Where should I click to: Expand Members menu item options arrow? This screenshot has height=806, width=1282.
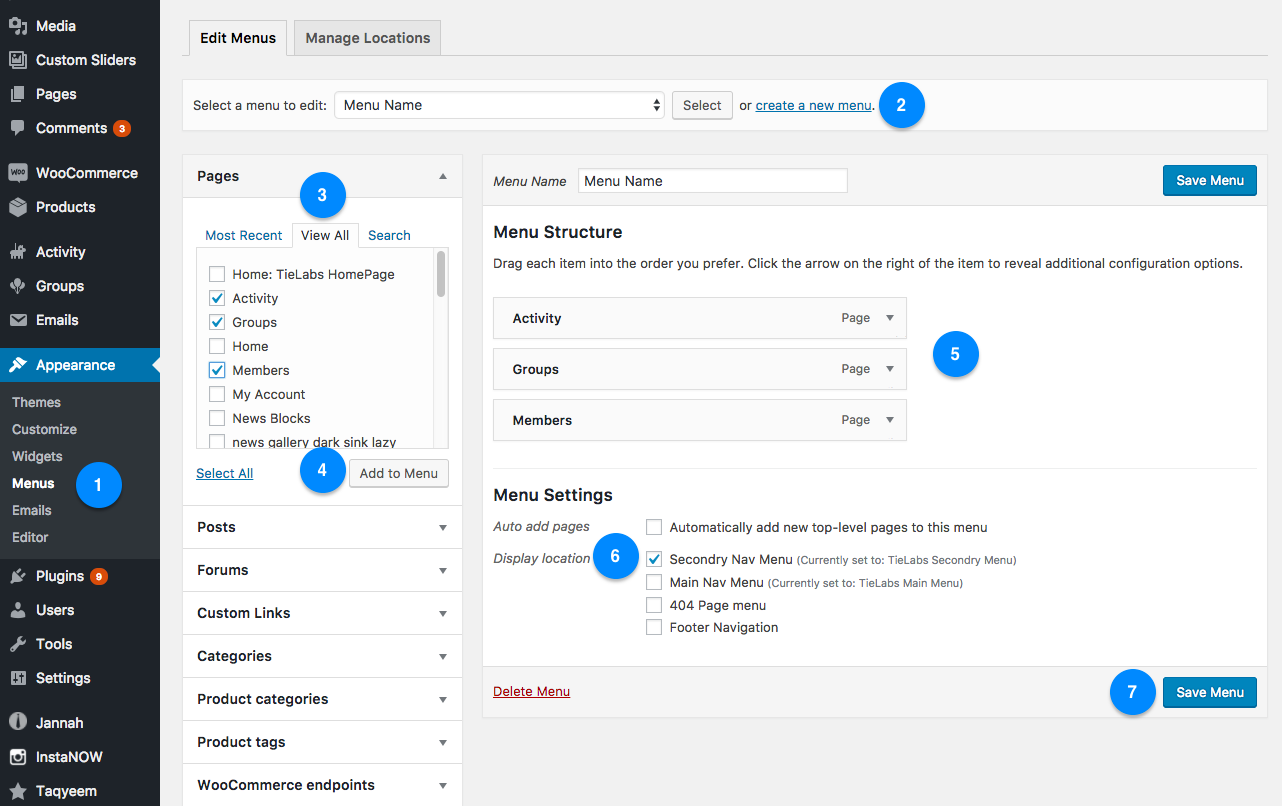point(890,420)
